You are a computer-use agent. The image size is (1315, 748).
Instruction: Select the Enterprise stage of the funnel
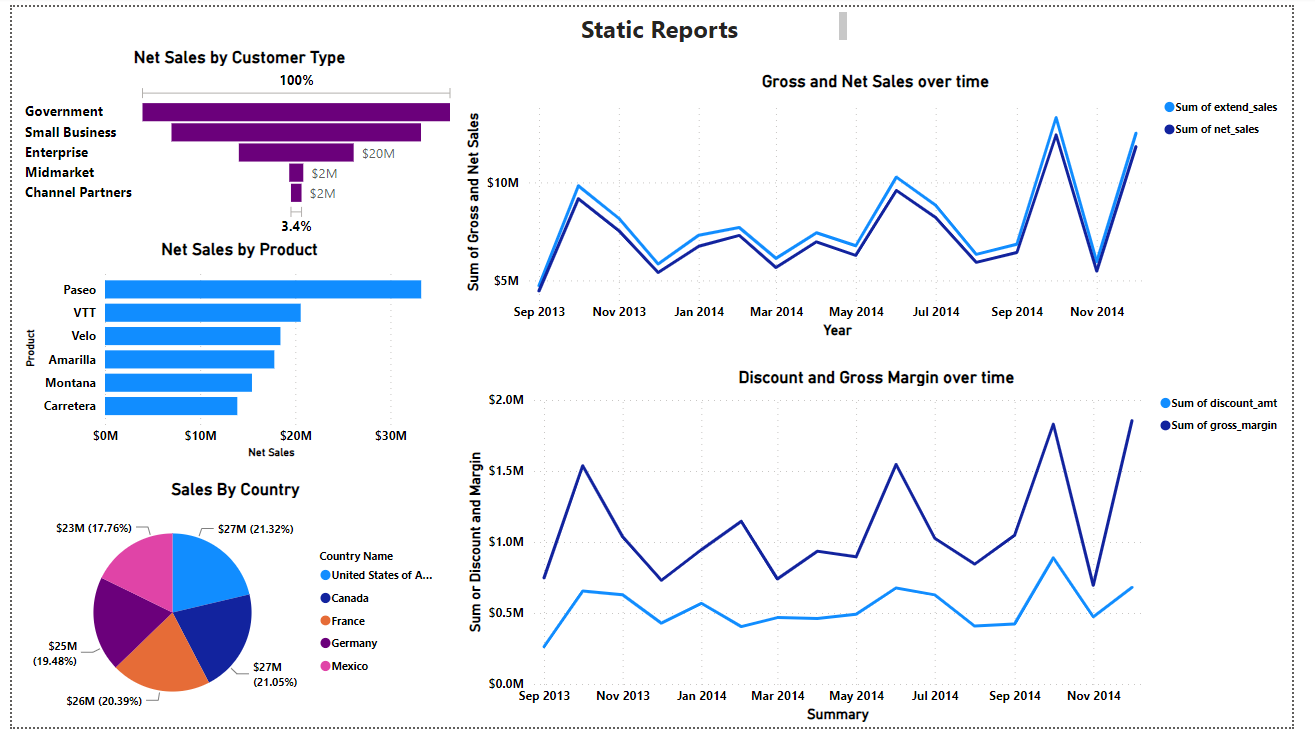point(290,152)
